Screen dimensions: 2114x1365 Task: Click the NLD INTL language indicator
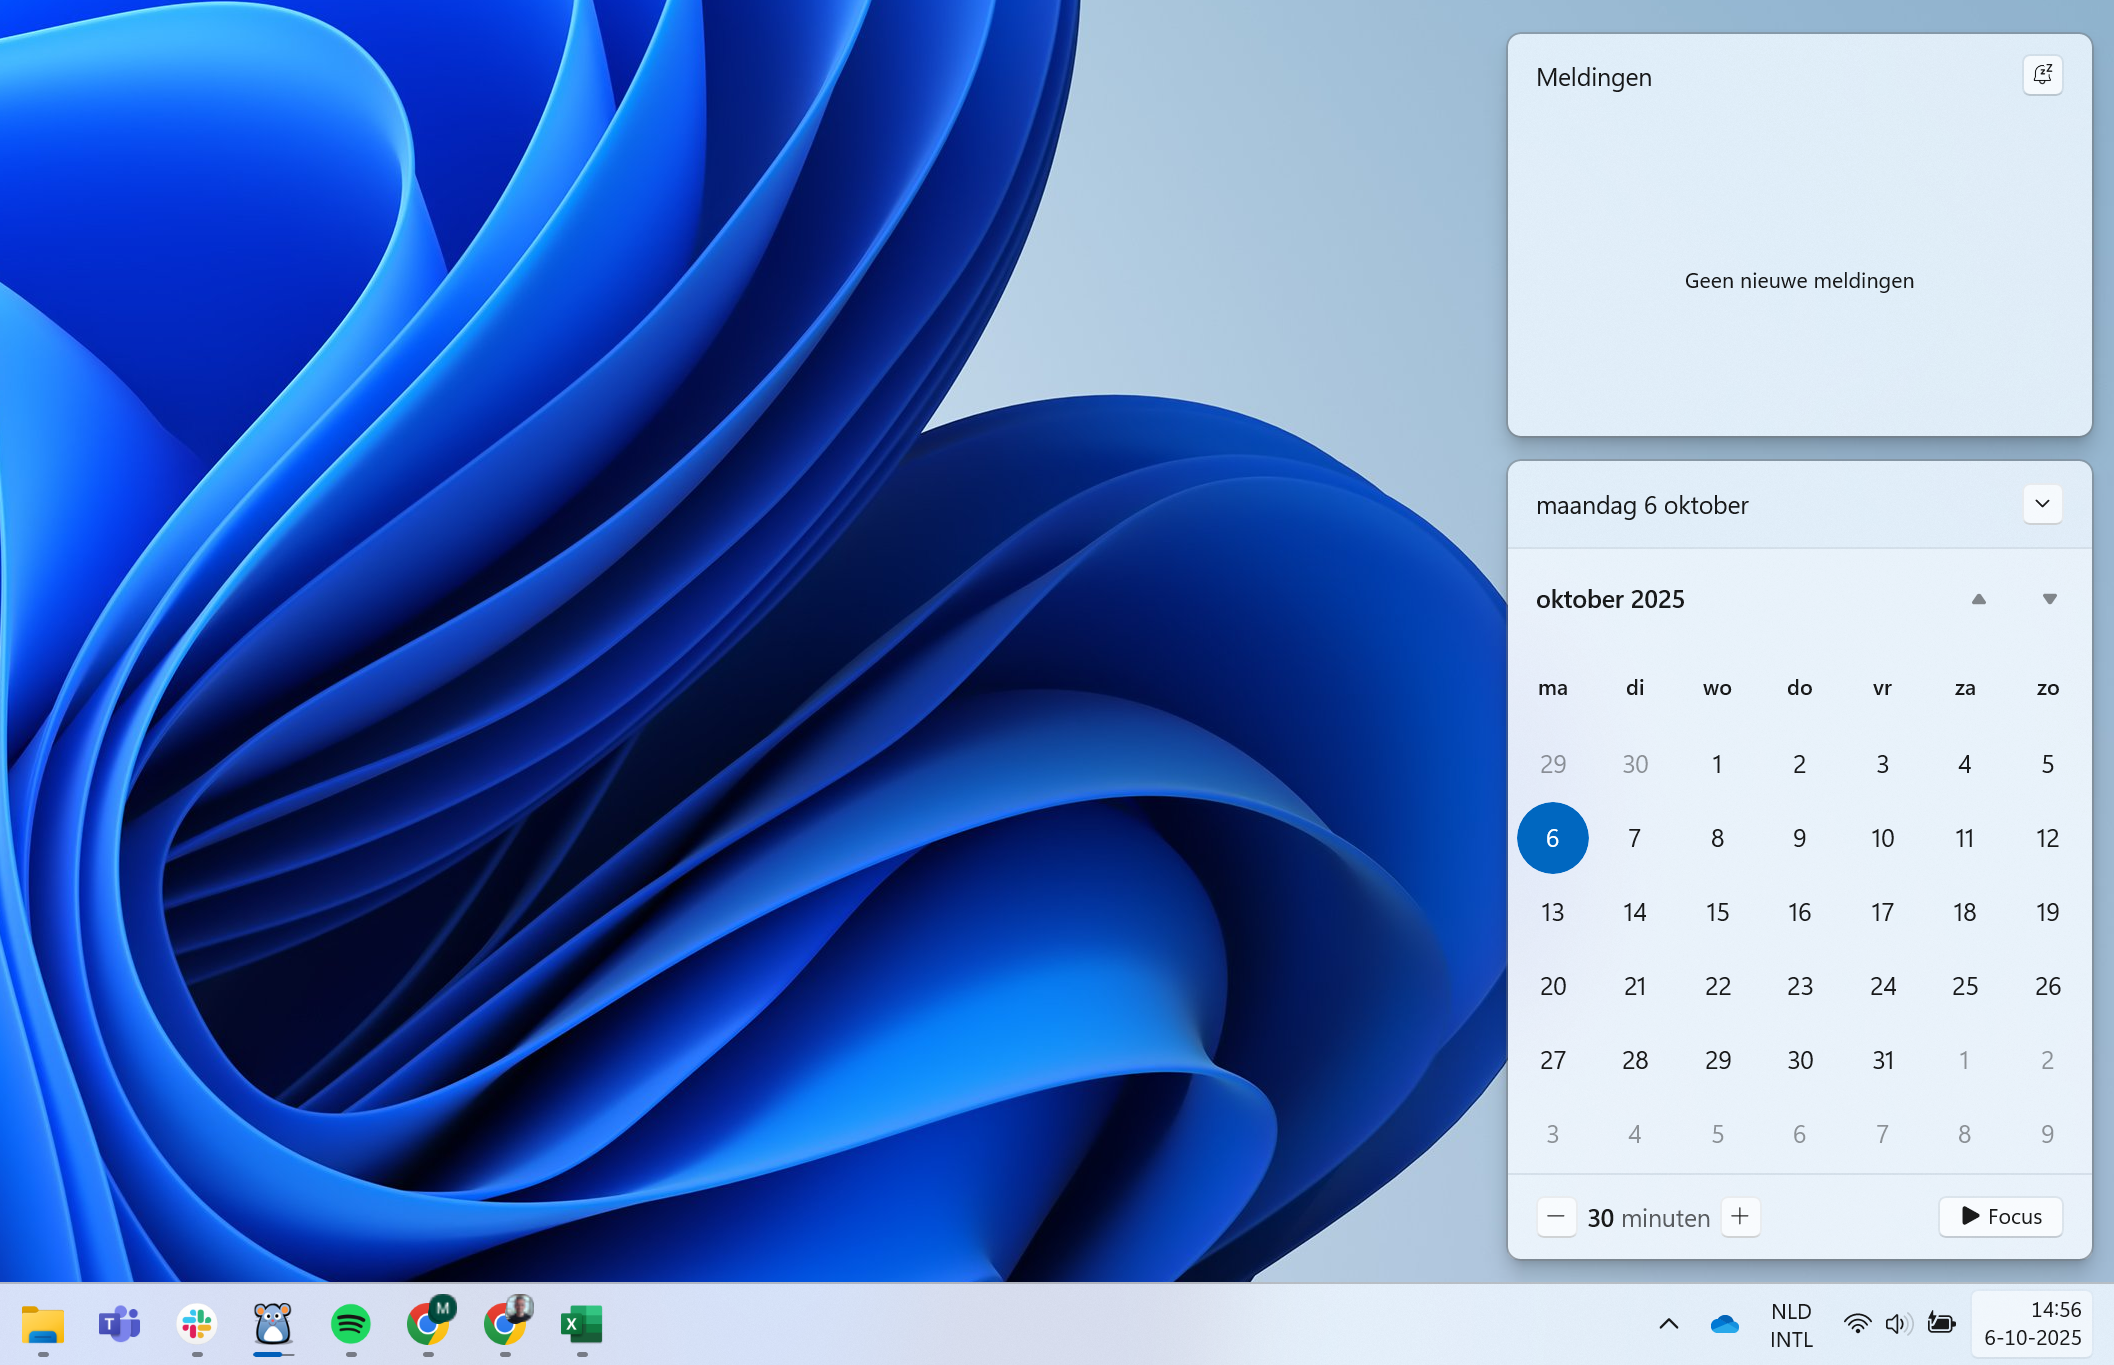coord(1790,1324)
